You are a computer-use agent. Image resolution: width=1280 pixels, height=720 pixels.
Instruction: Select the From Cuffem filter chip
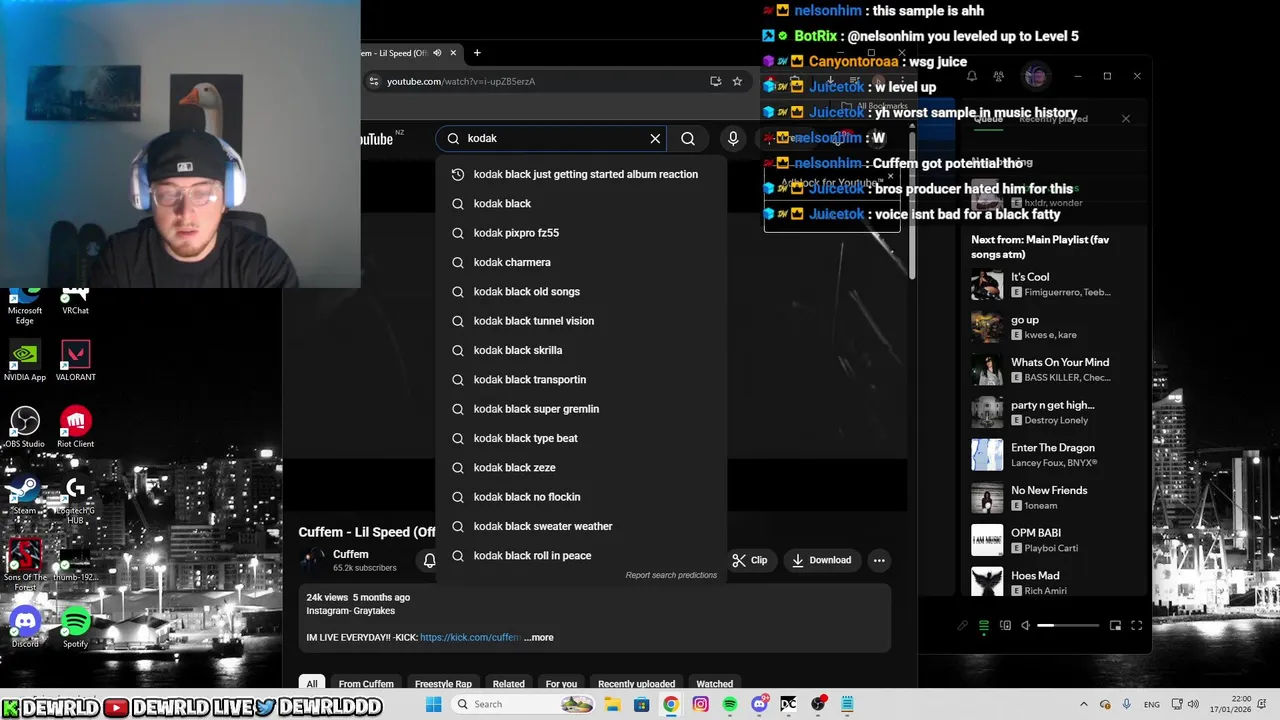pos(366,684)
